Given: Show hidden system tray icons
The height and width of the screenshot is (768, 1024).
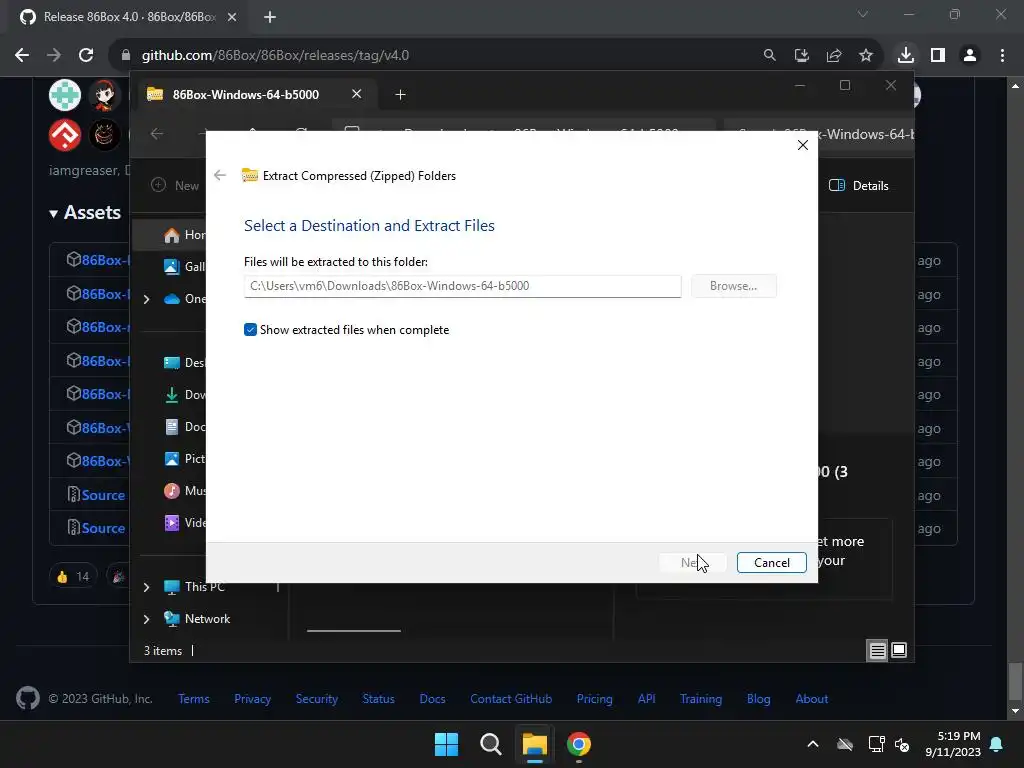Looking at the screenshot, I should click(812, 744).
